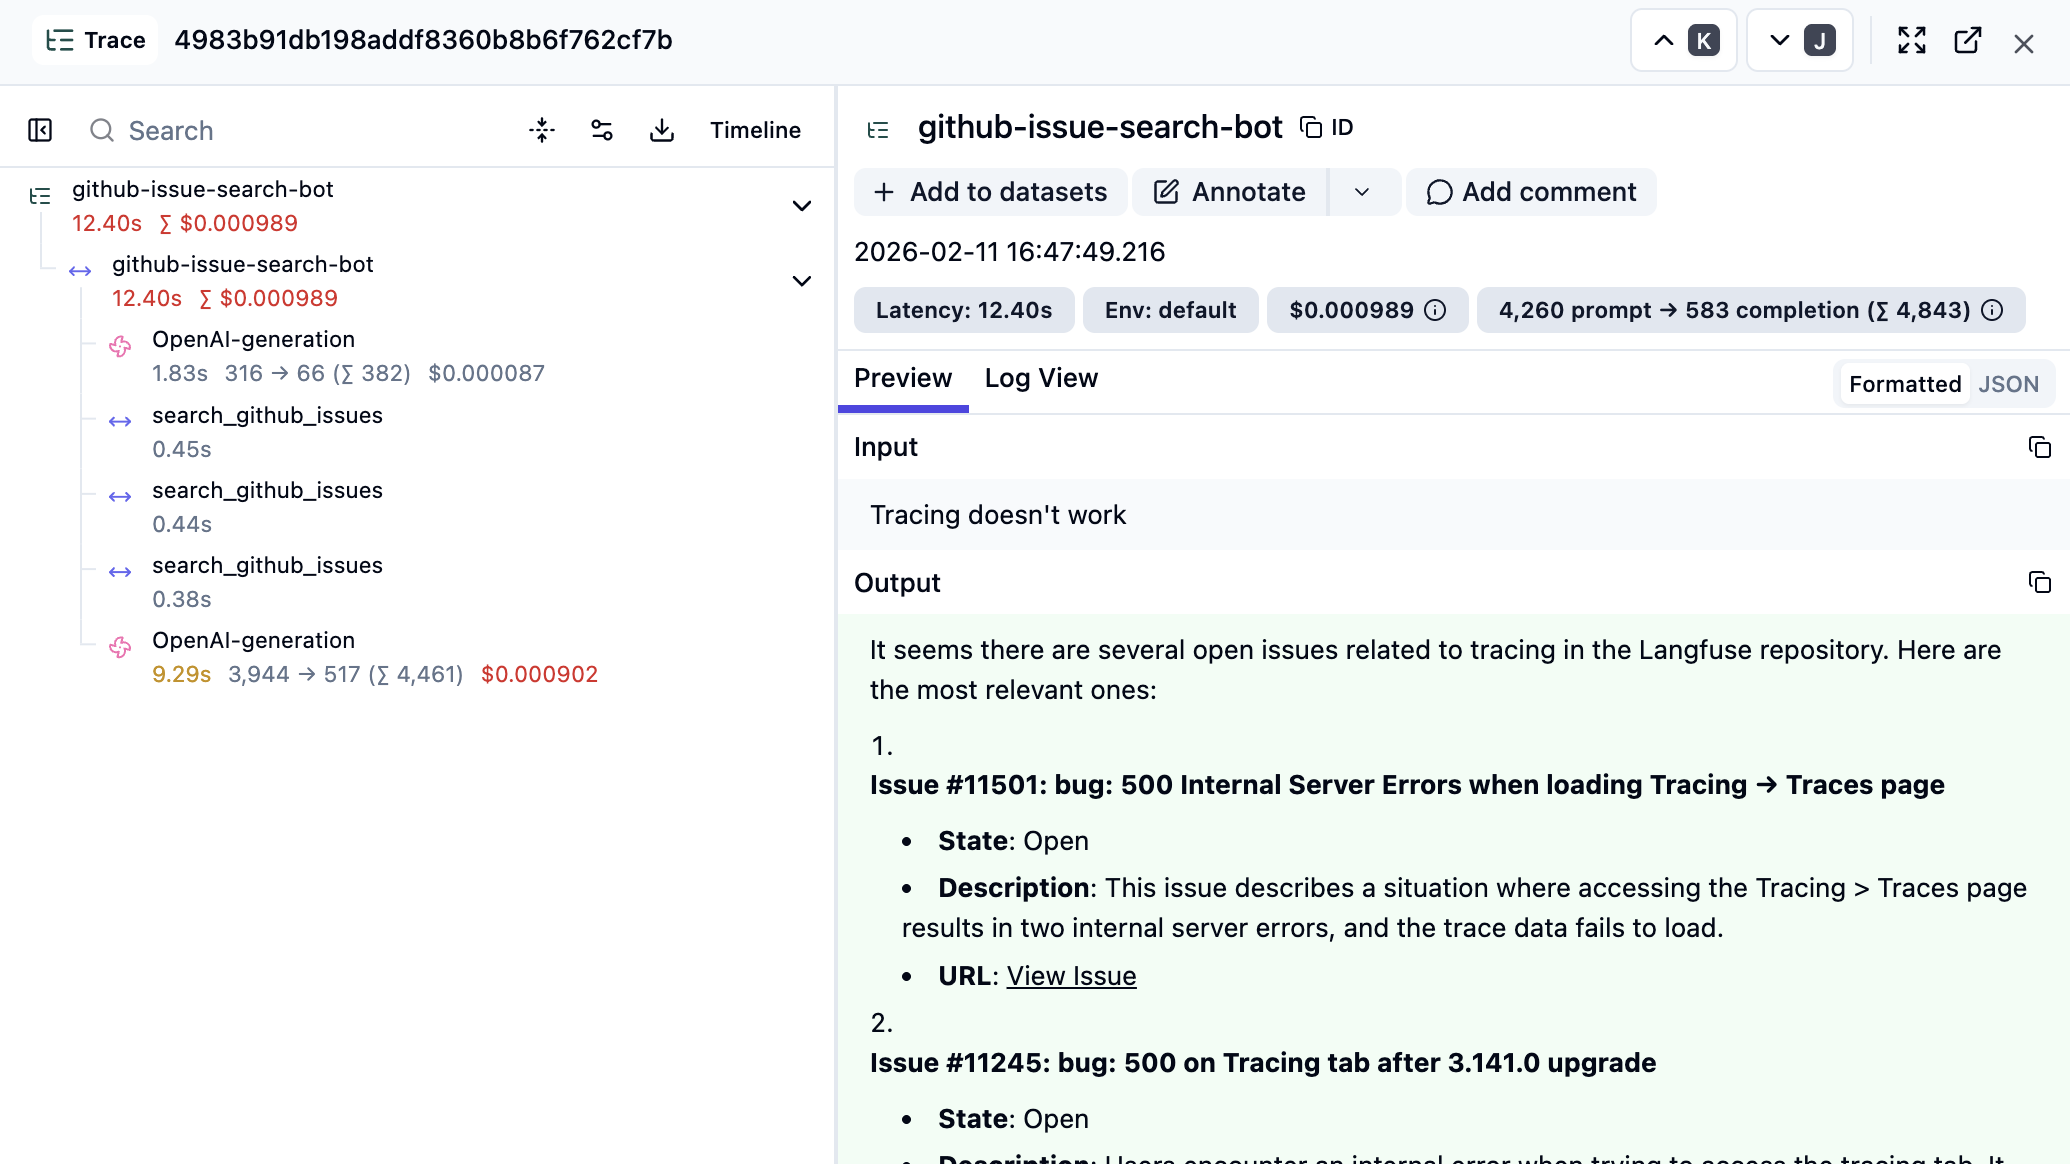Navigate to previous trace with the K button
This screenshot has height=1164, width=2070.
(x=1682, y=40)
